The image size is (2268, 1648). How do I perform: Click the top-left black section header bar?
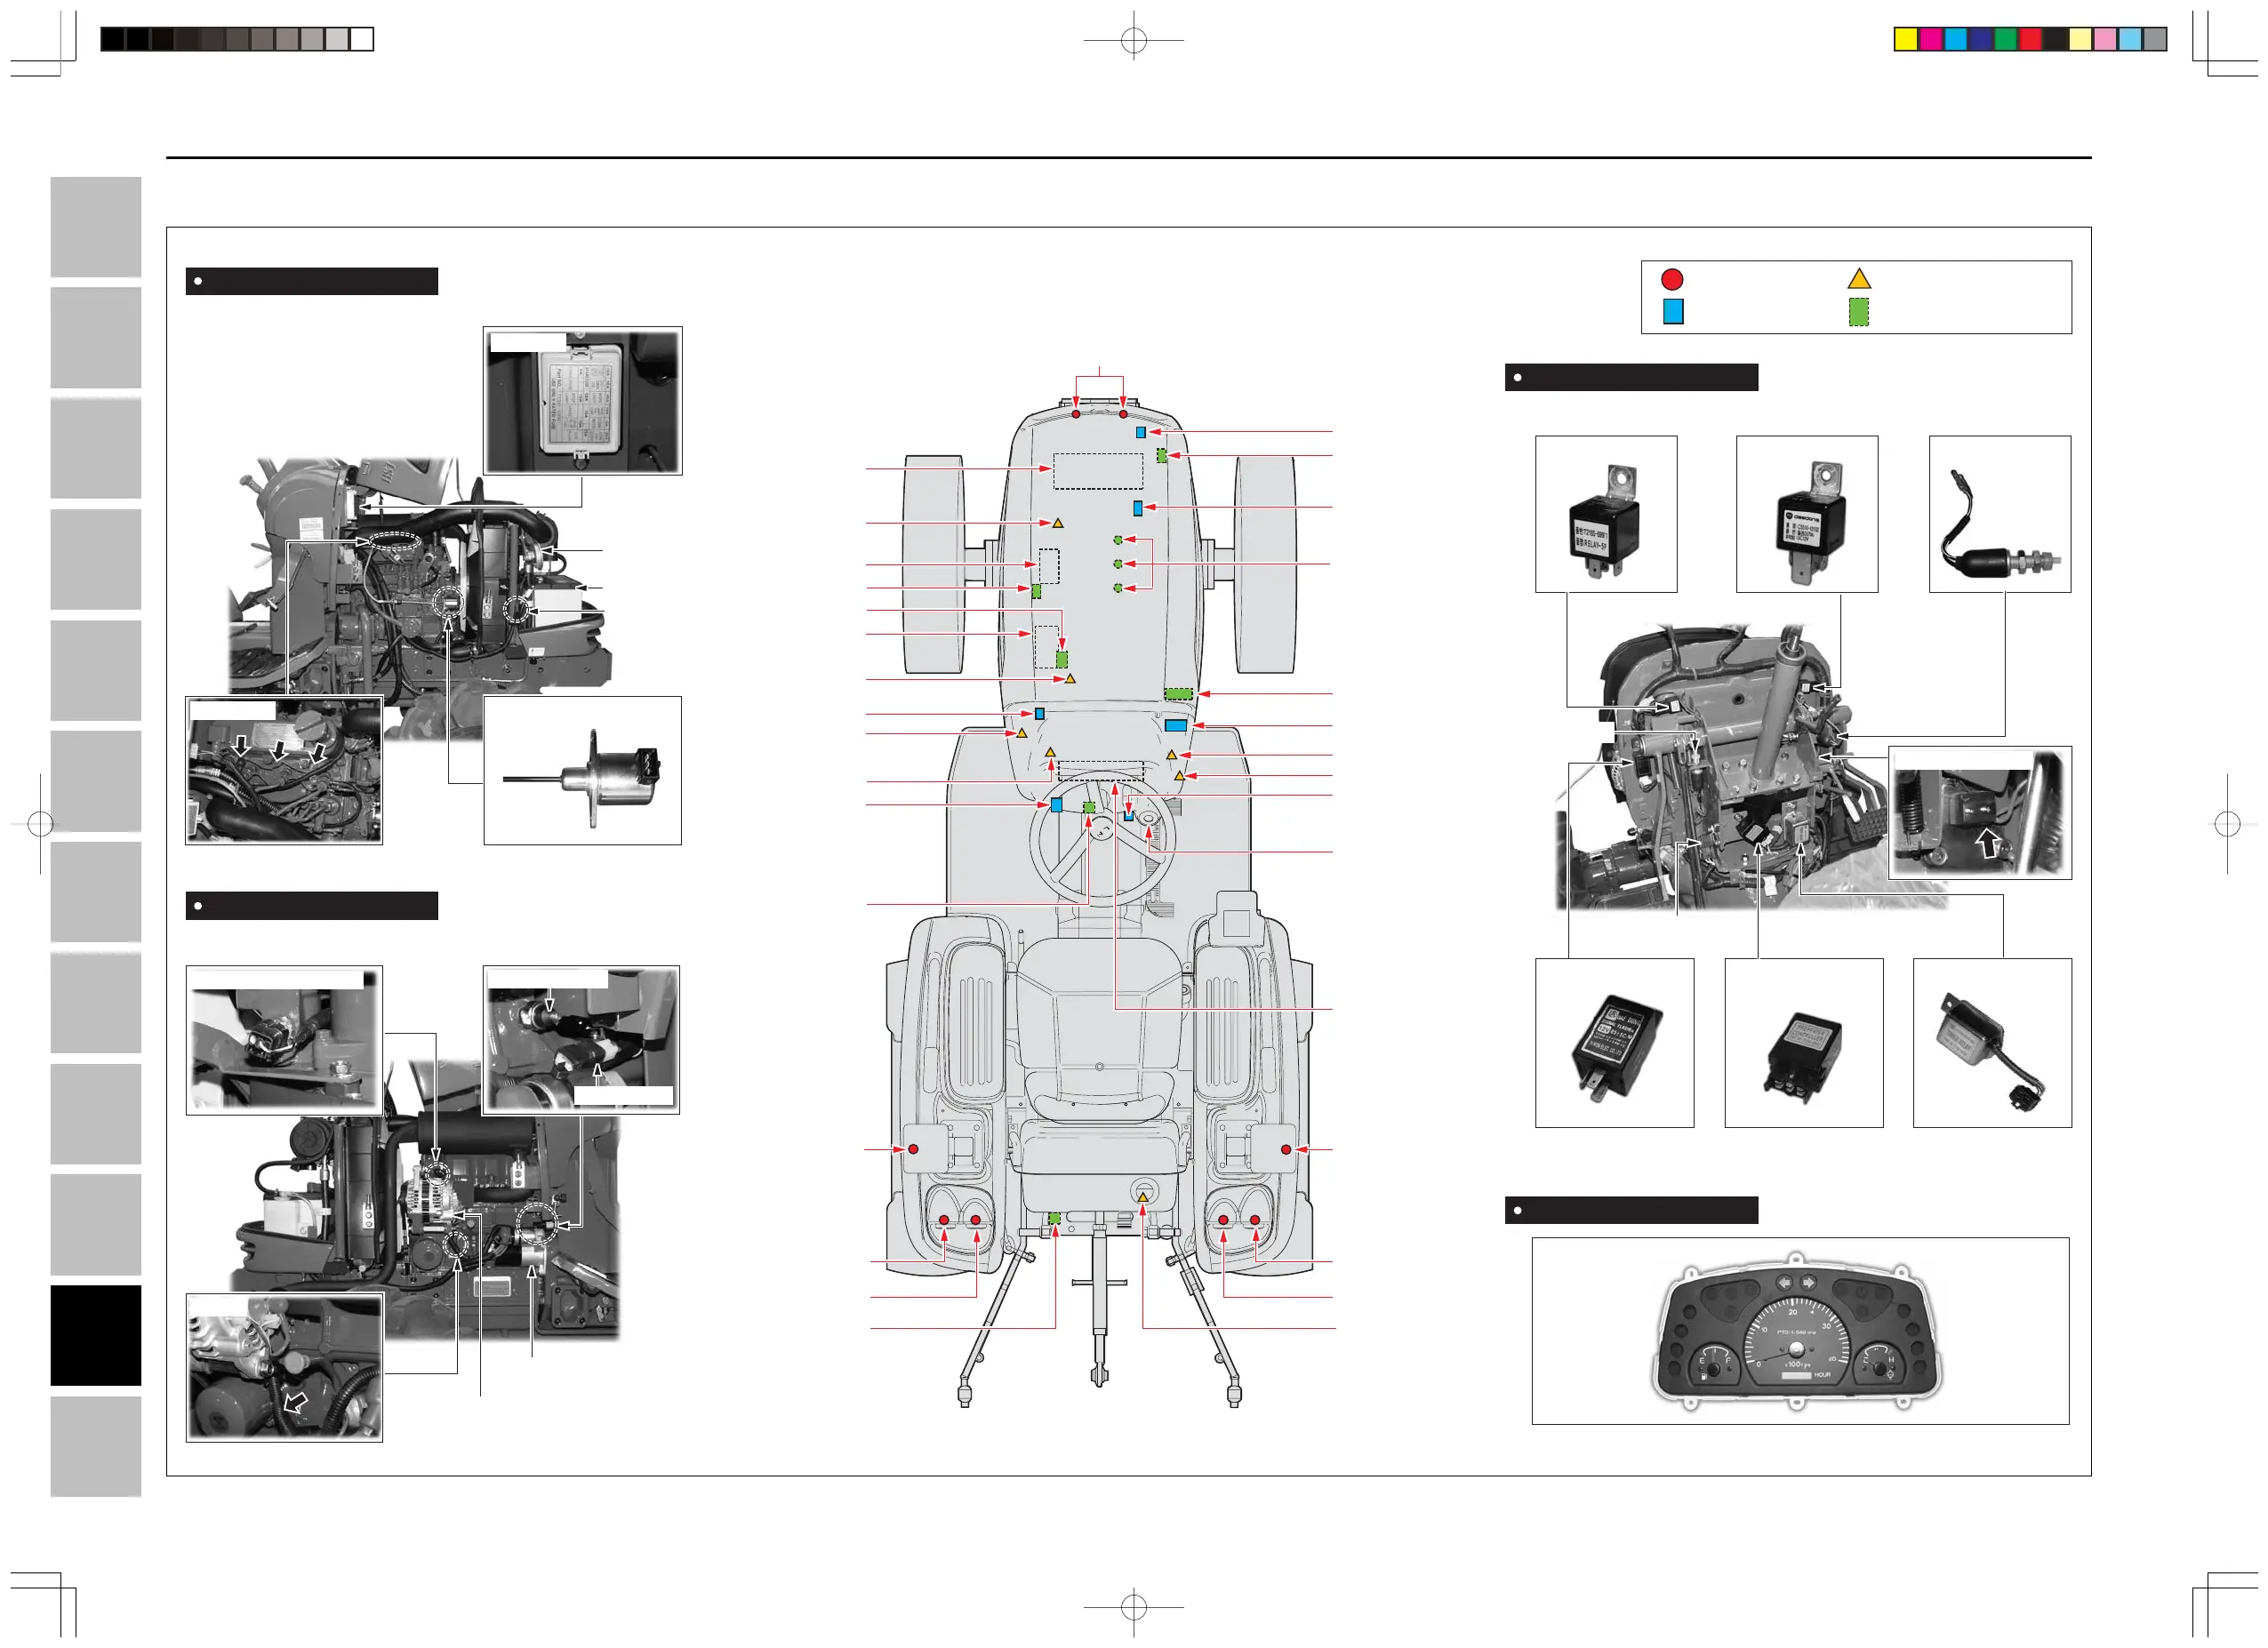click(x=312, y=281)
